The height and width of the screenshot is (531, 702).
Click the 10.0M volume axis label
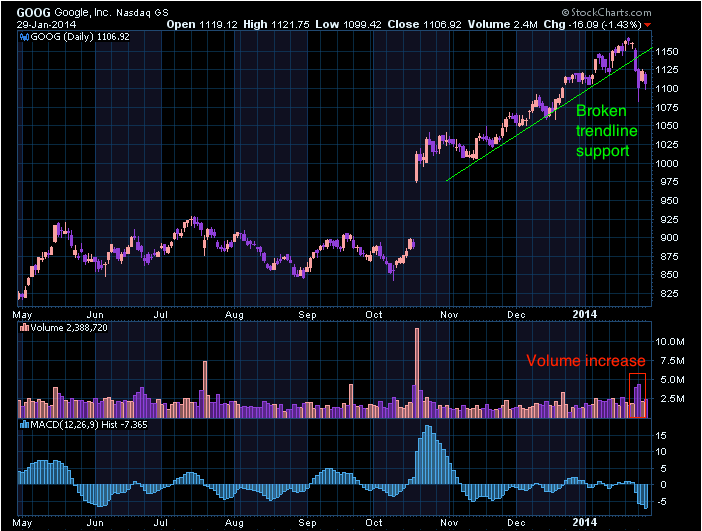670,342
